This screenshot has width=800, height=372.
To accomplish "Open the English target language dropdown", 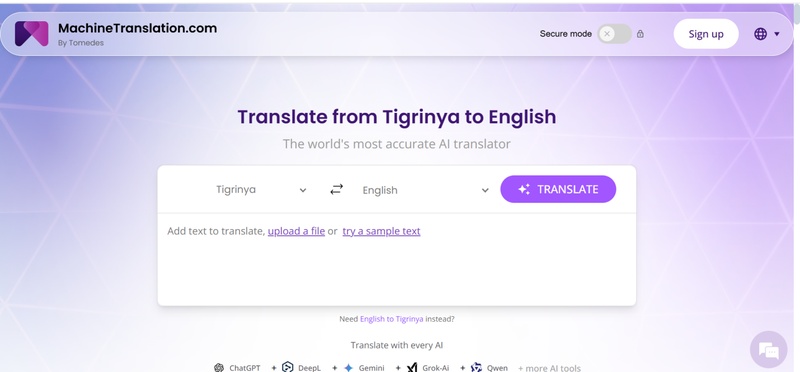I will point(425,190).
